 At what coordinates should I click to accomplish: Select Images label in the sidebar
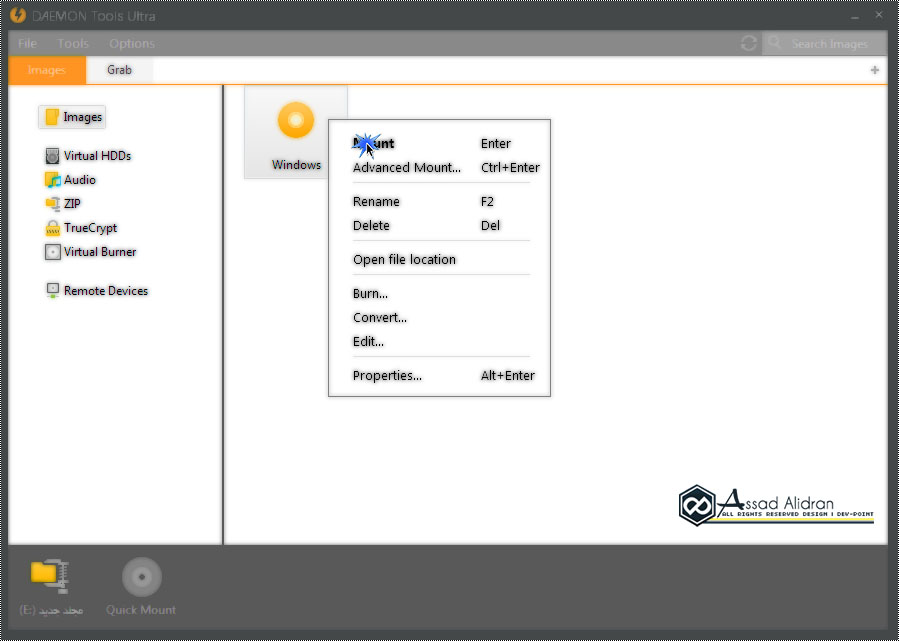pos(83,117)
